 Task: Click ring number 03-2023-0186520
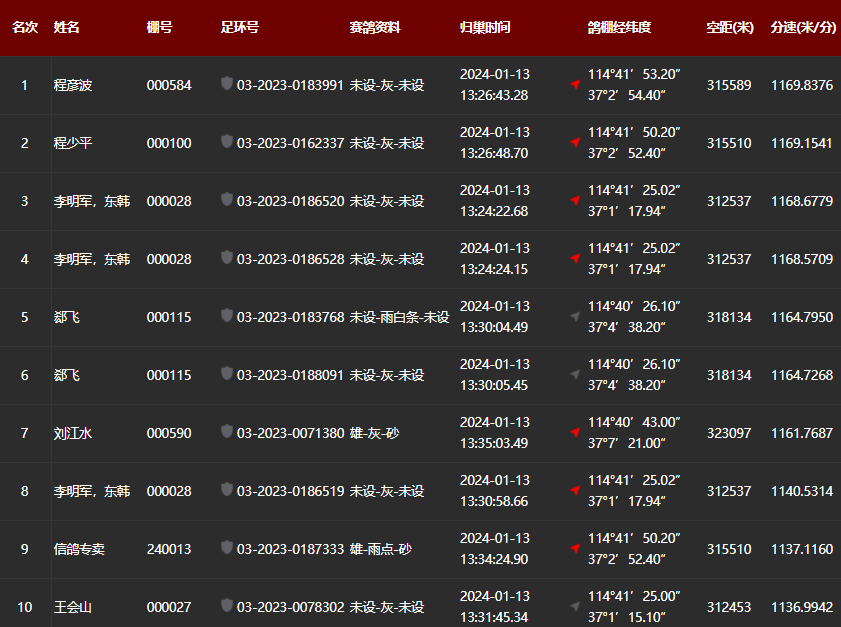click(x=290, y=201)
